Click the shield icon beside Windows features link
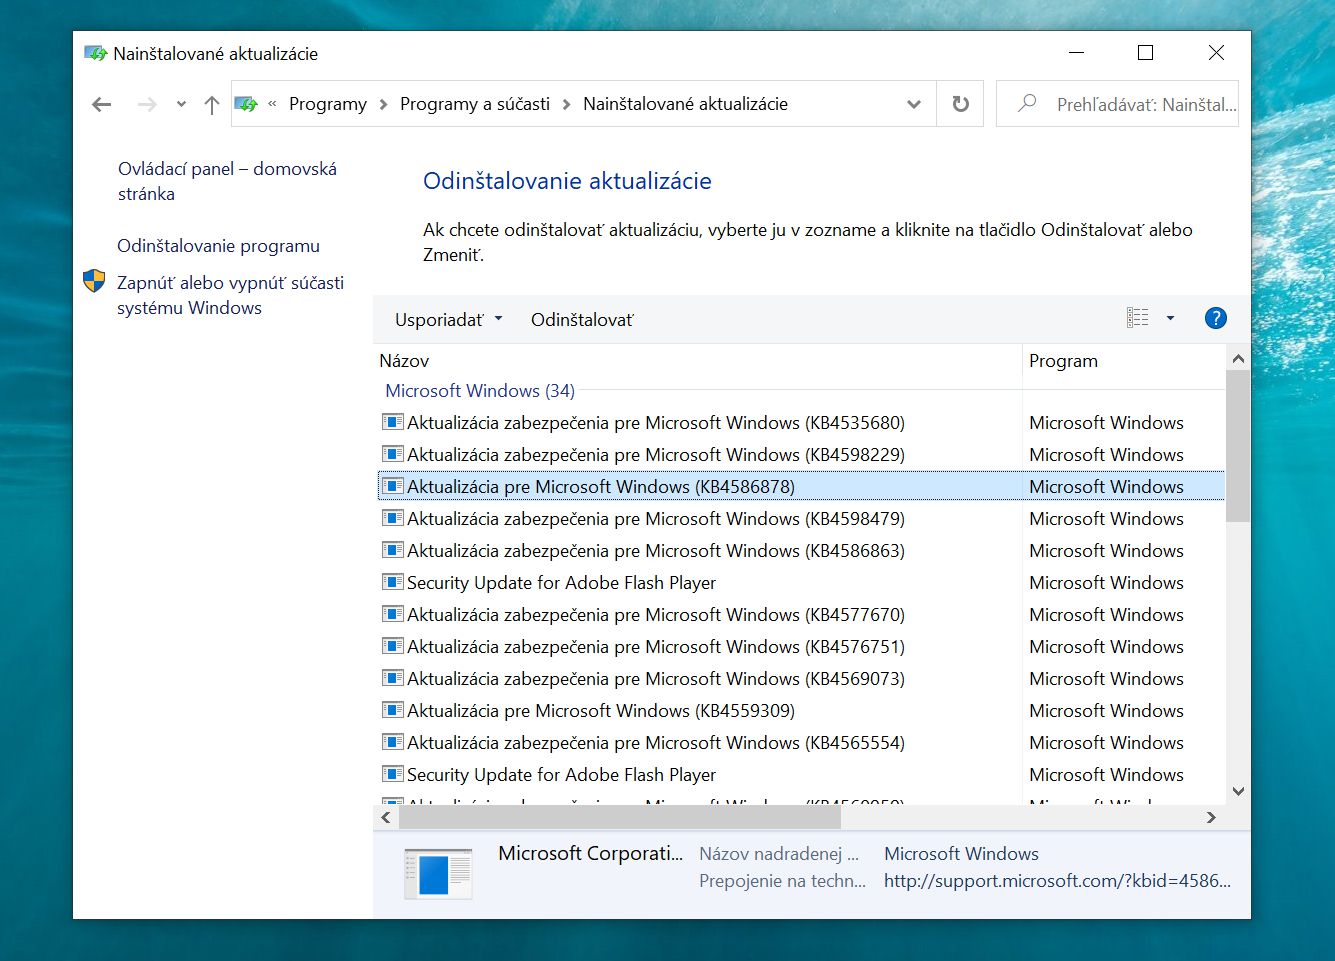1335x961 pixels. (94, 281)
